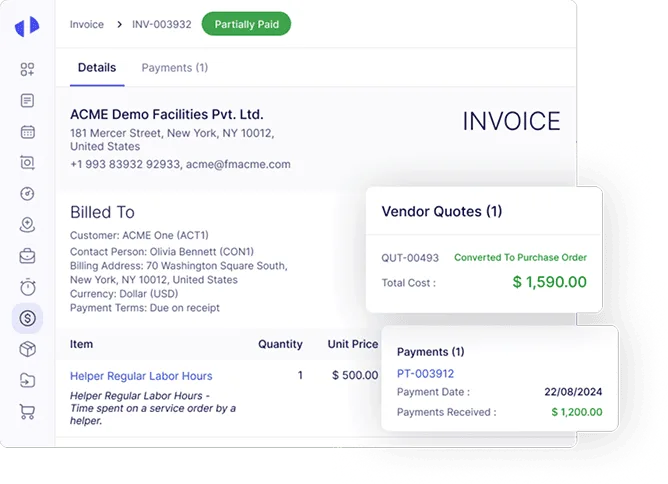Open the folder import arrow sidebar icon
This screenshot has height=484, width=668.
(x=27, y=380)
